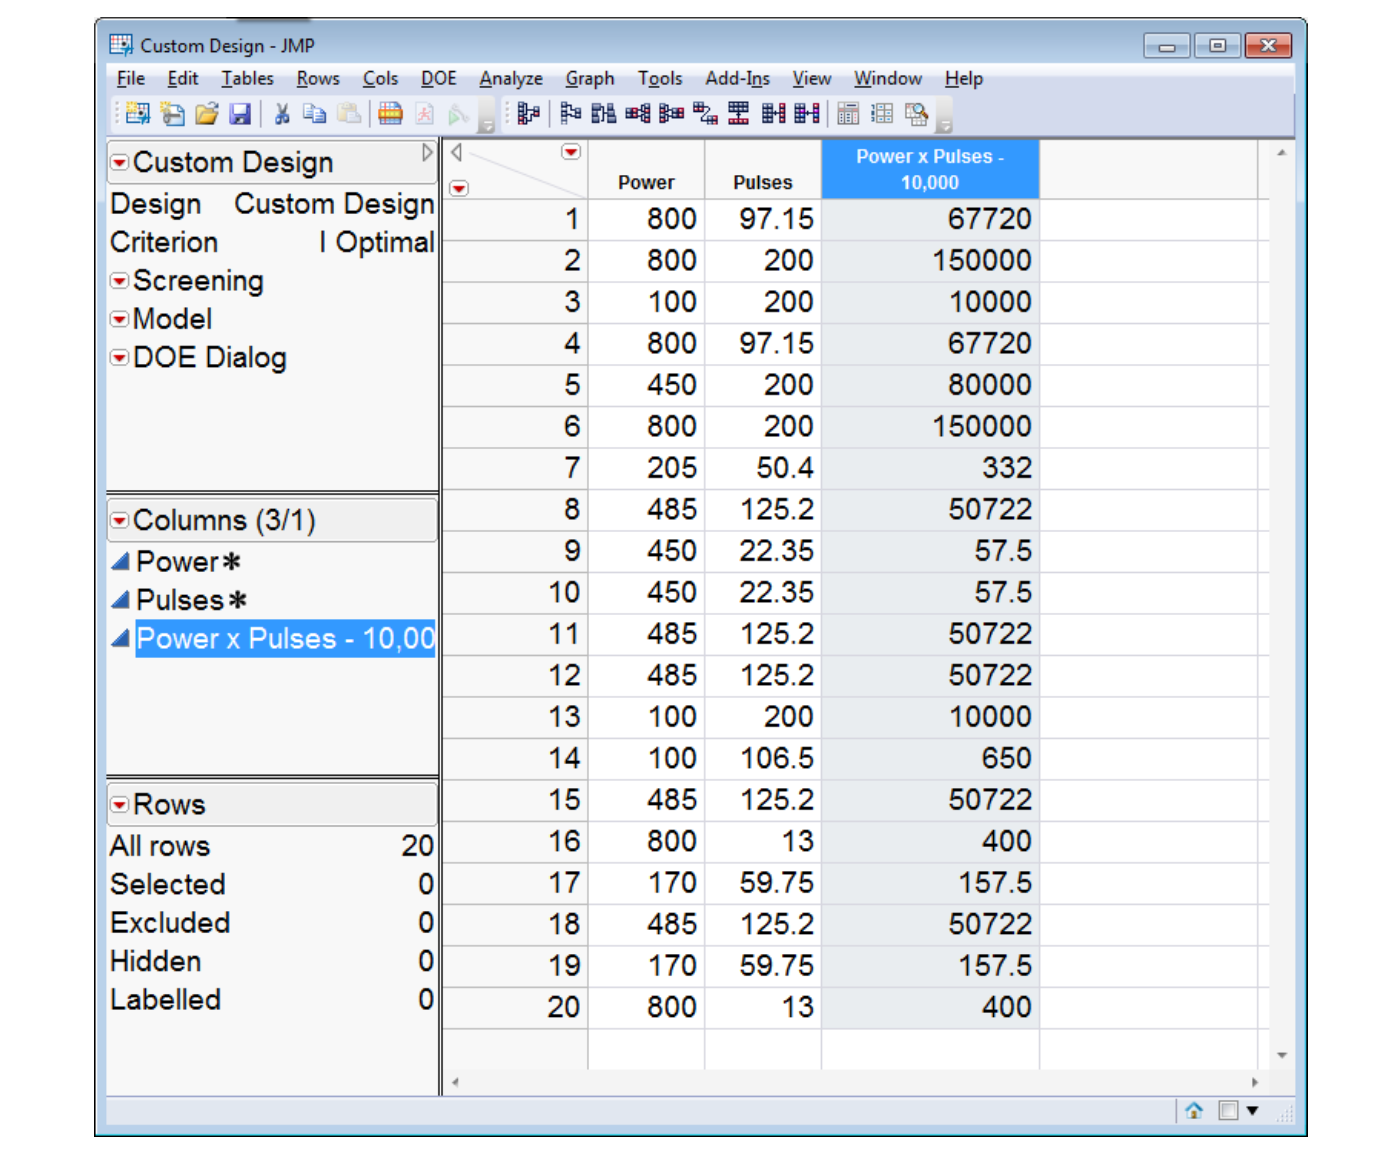This screenshot has height=1158, width=1388.
Task: Open the DOE menu
Action: 438,79
